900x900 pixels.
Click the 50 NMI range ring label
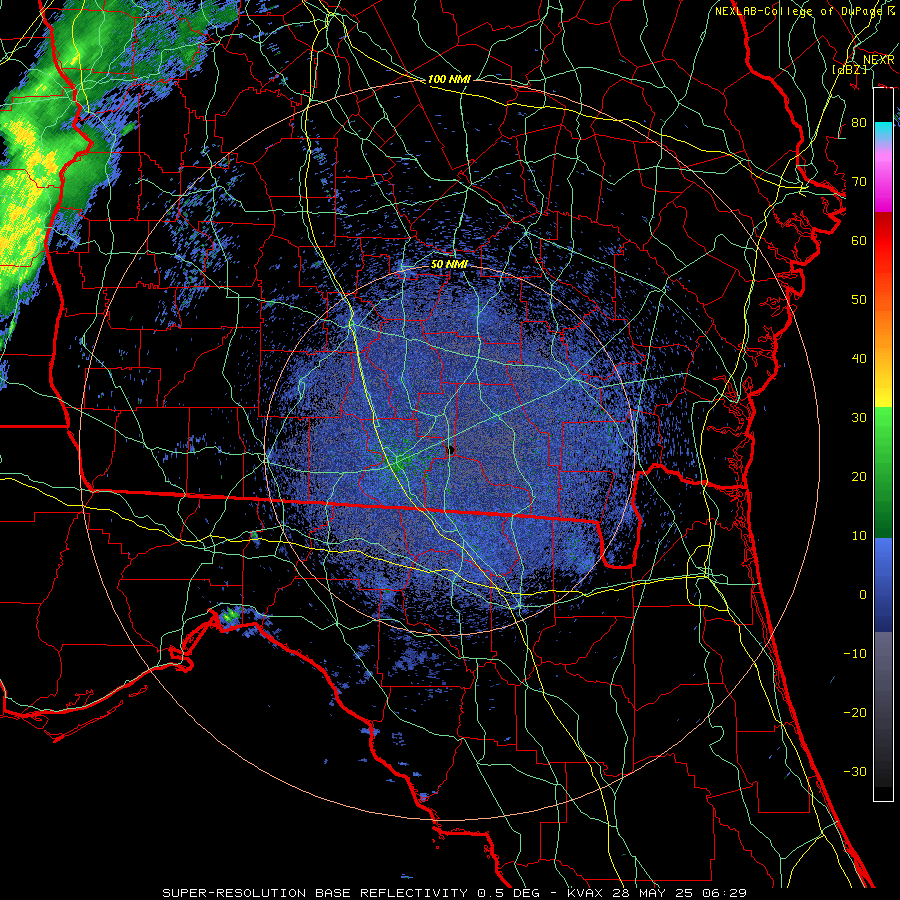pos(449,264)
